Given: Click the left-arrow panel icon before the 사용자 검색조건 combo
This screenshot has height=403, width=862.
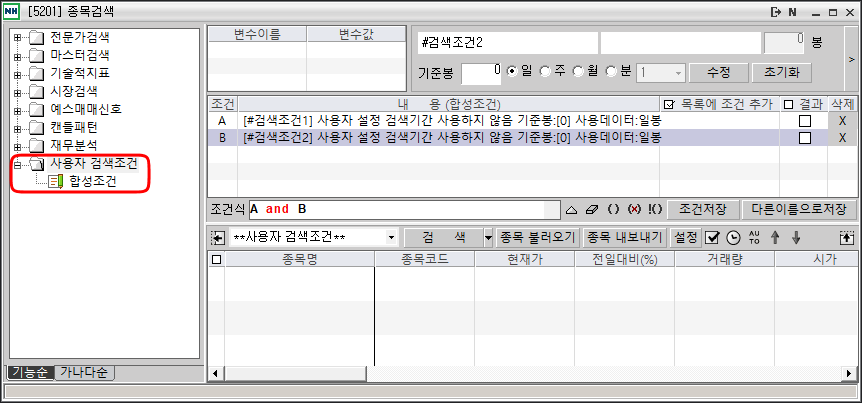Looking at the screenshot, I should [x=218, y=238].
